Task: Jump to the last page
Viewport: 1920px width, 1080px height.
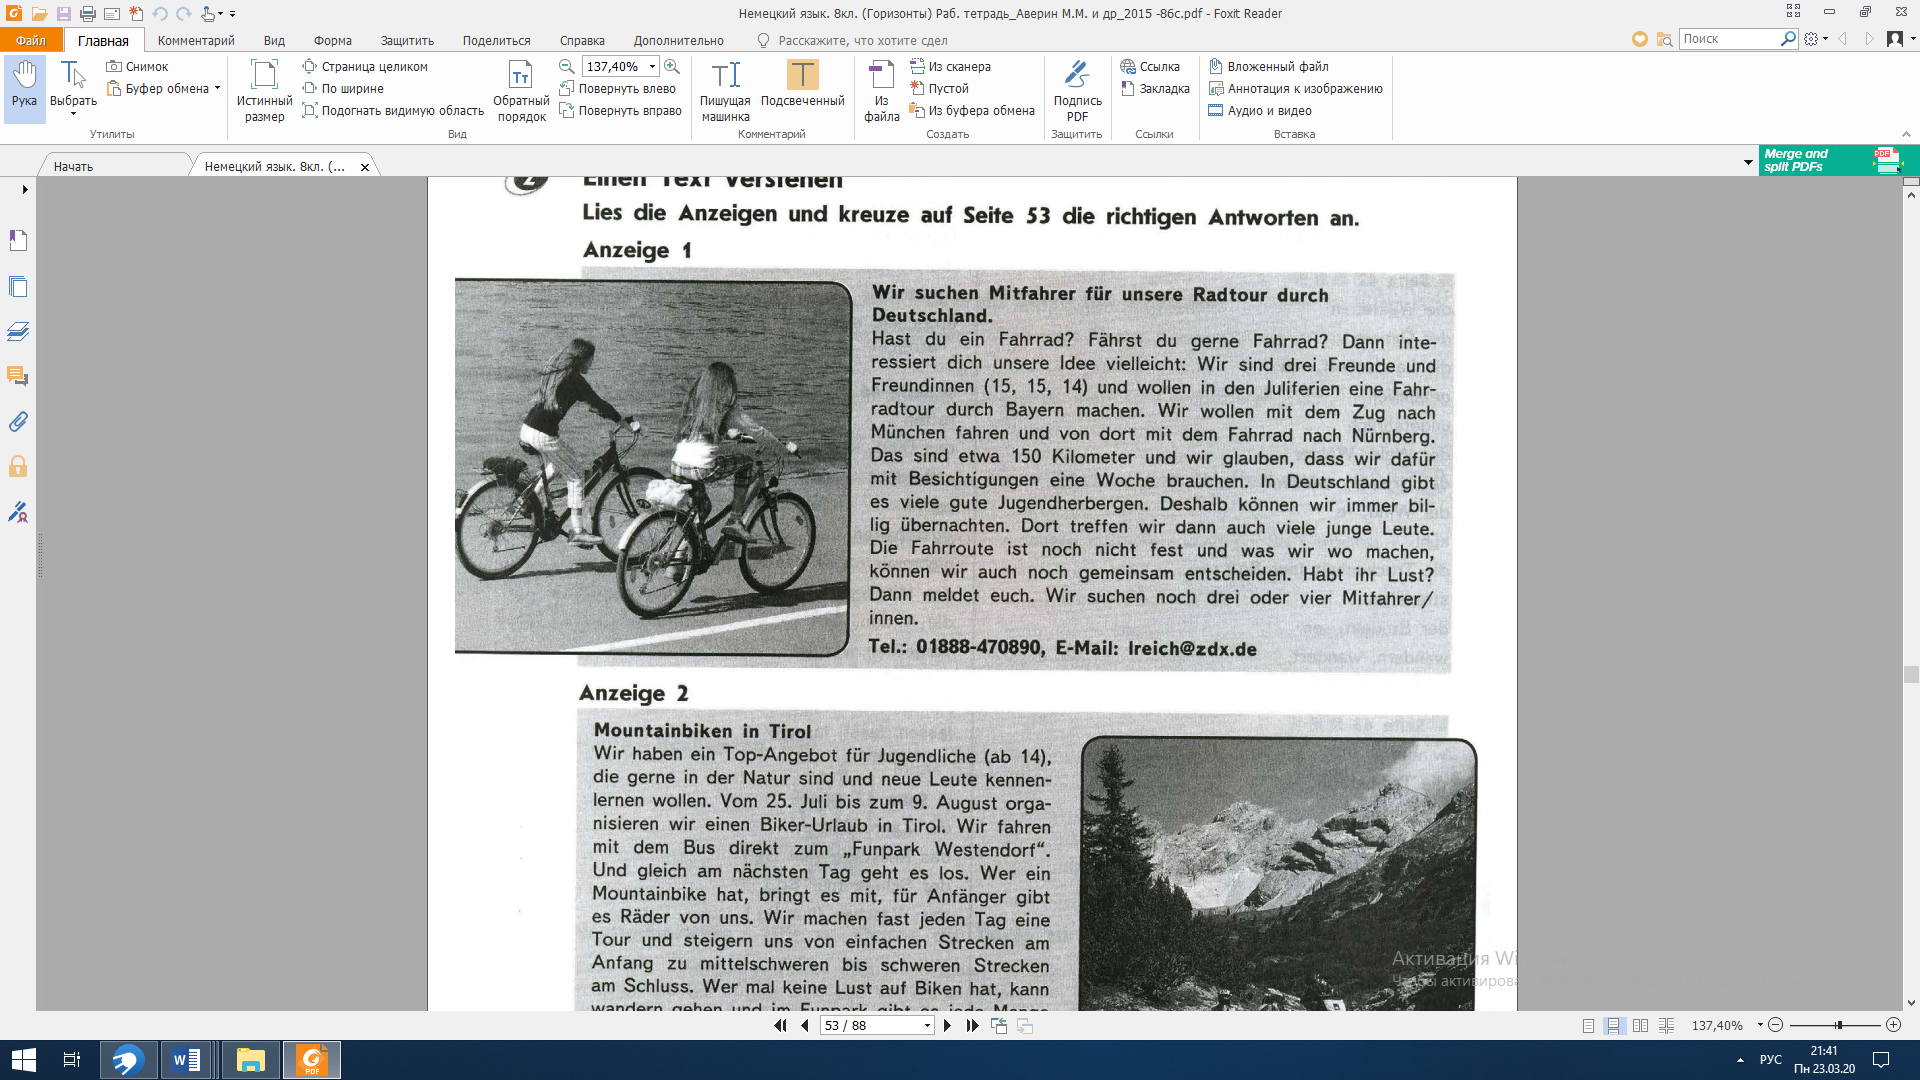Action: (973, 1026)
